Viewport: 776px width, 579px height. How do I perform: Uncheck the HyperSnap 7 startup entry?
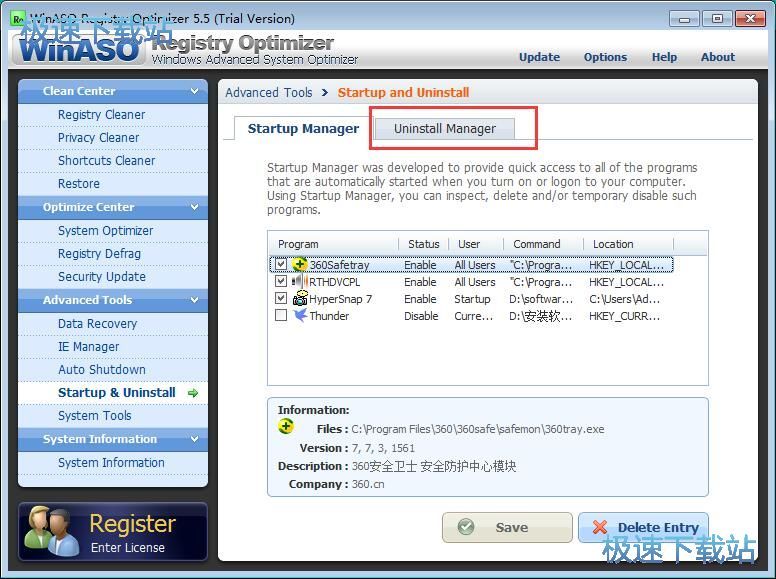[281, 298]
